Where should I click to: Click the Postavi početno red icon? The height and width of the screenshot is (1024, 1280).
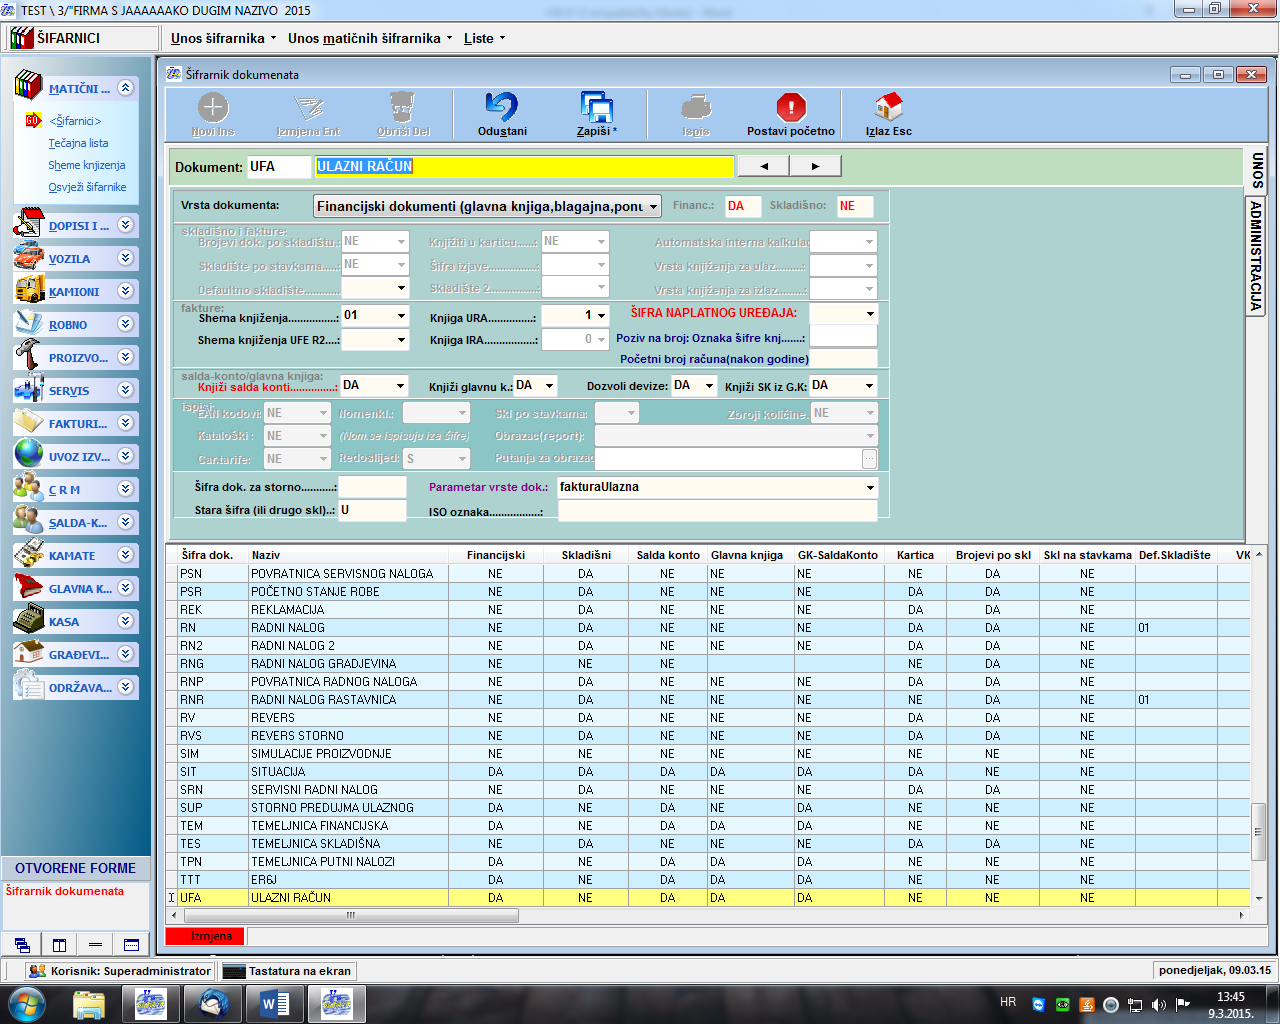[x=791, y=107]
